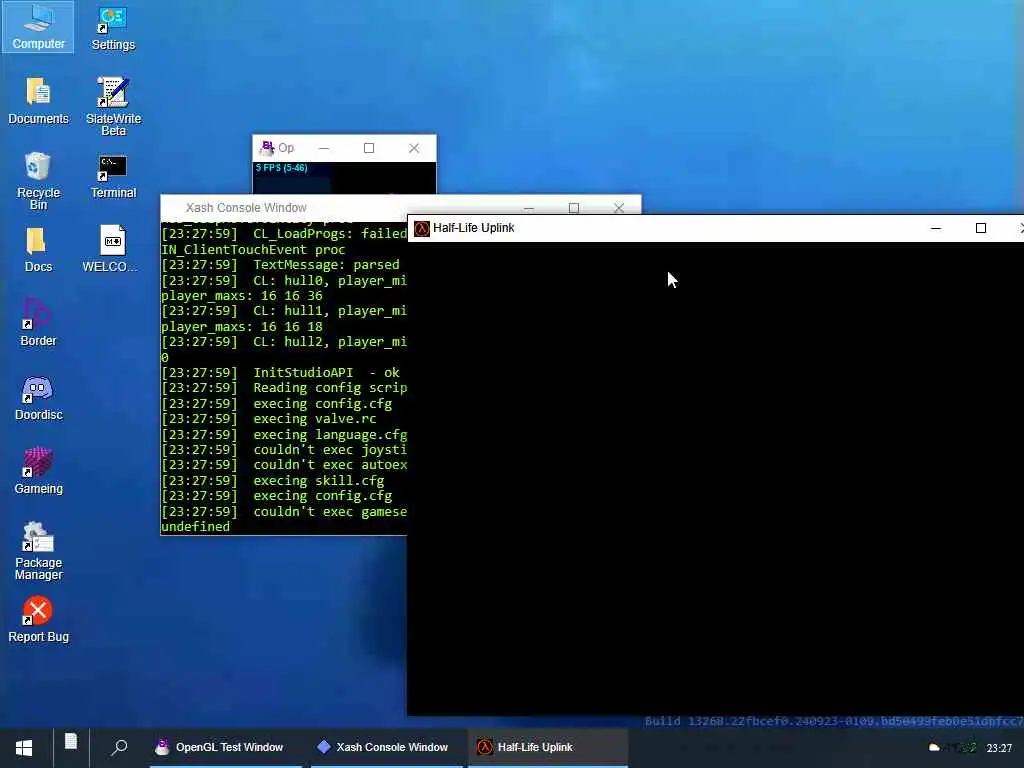Viewport: 1024px width, 768px height.
Task: Click the taskbar document icon next to Start
Action: click(71, 742)
